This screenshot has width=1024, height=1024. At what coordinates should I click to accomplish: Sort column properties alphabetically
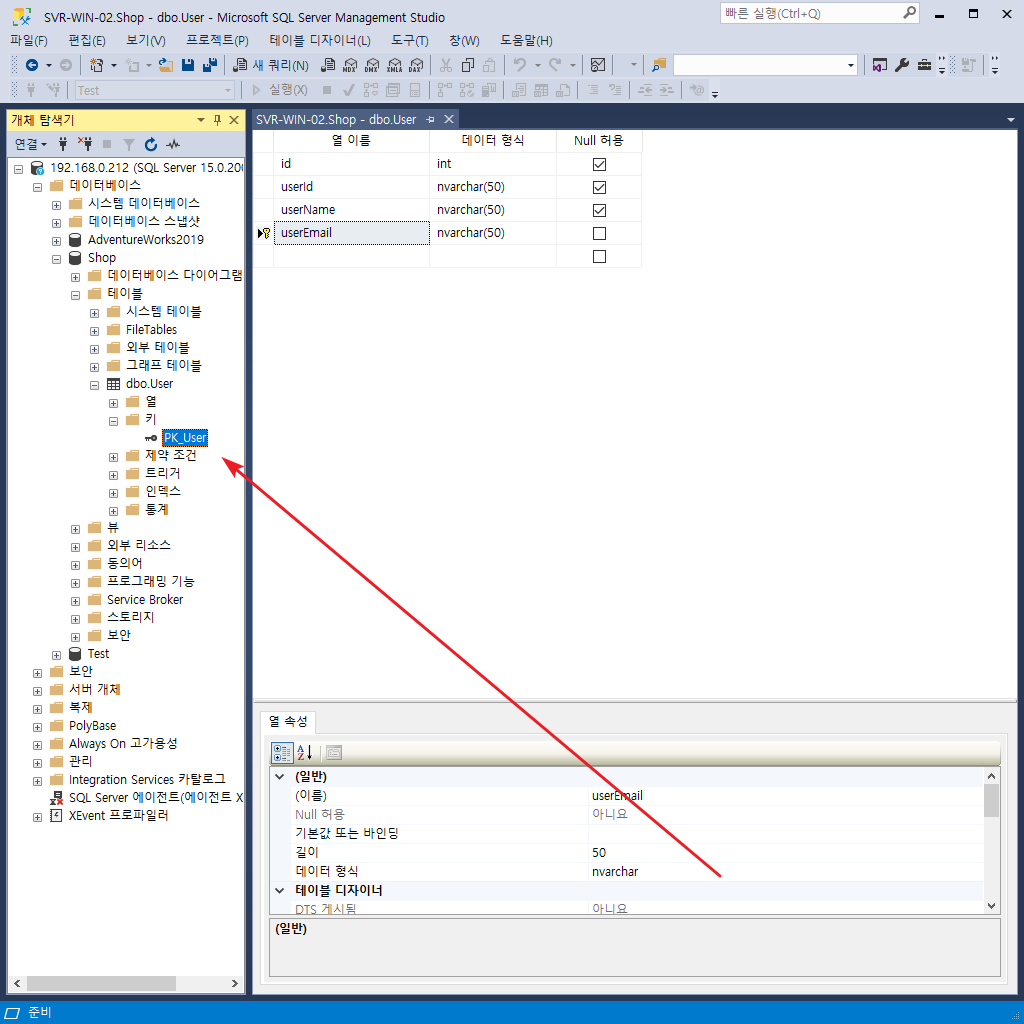[x=305, y=753]
